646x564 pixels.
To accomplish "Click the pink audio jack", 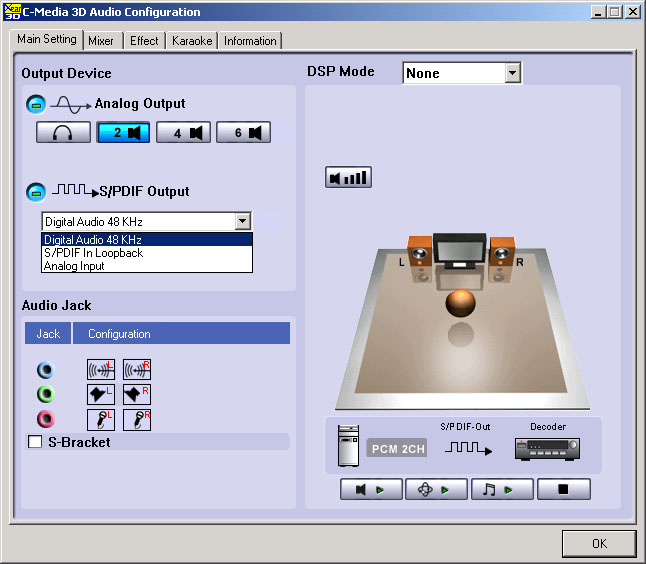I will 45,419.
